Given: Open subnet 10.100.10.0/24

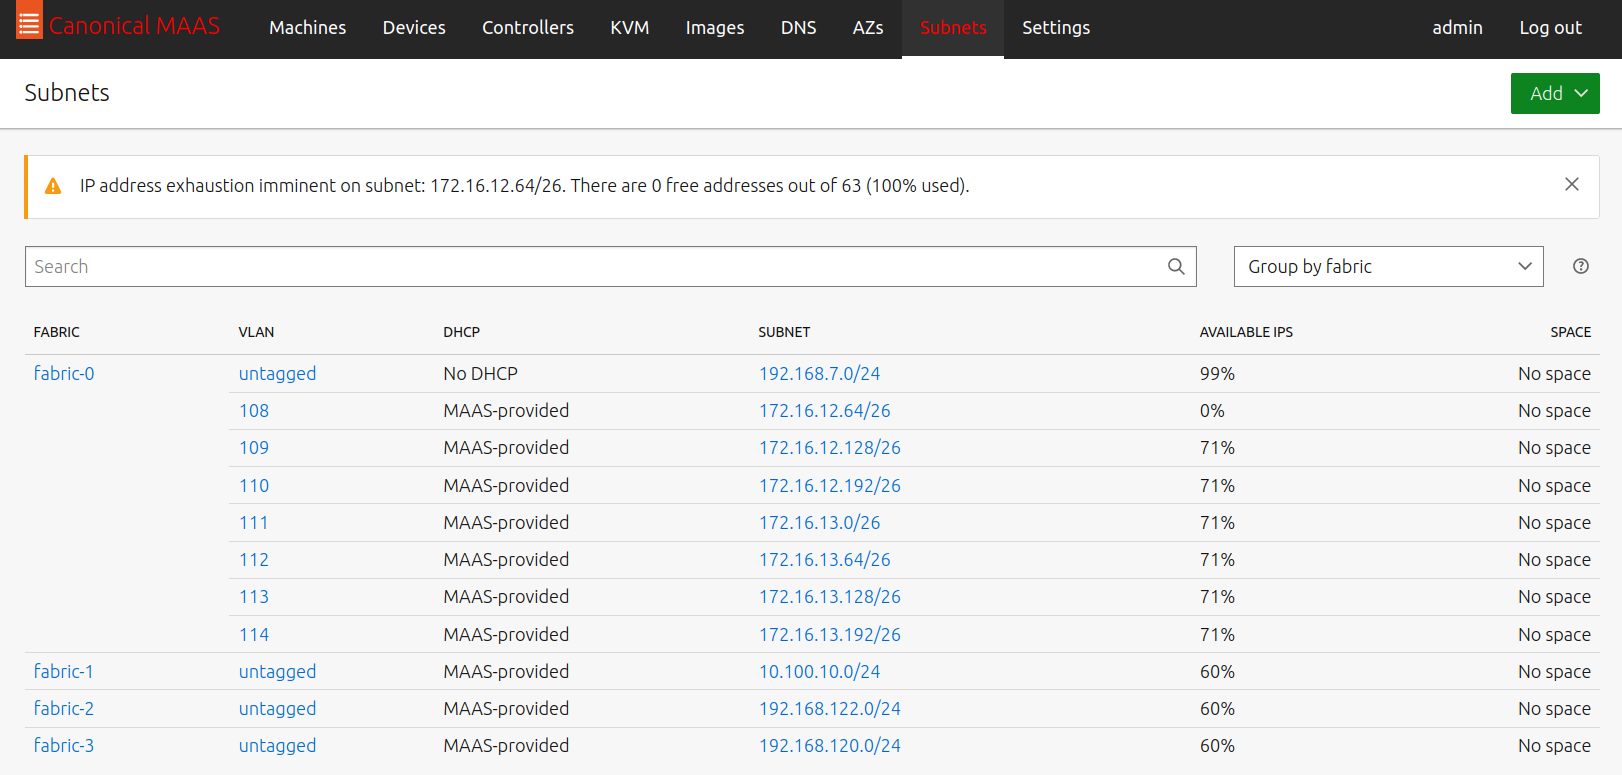Looking at the screenshot, I should tap(819, 671).
